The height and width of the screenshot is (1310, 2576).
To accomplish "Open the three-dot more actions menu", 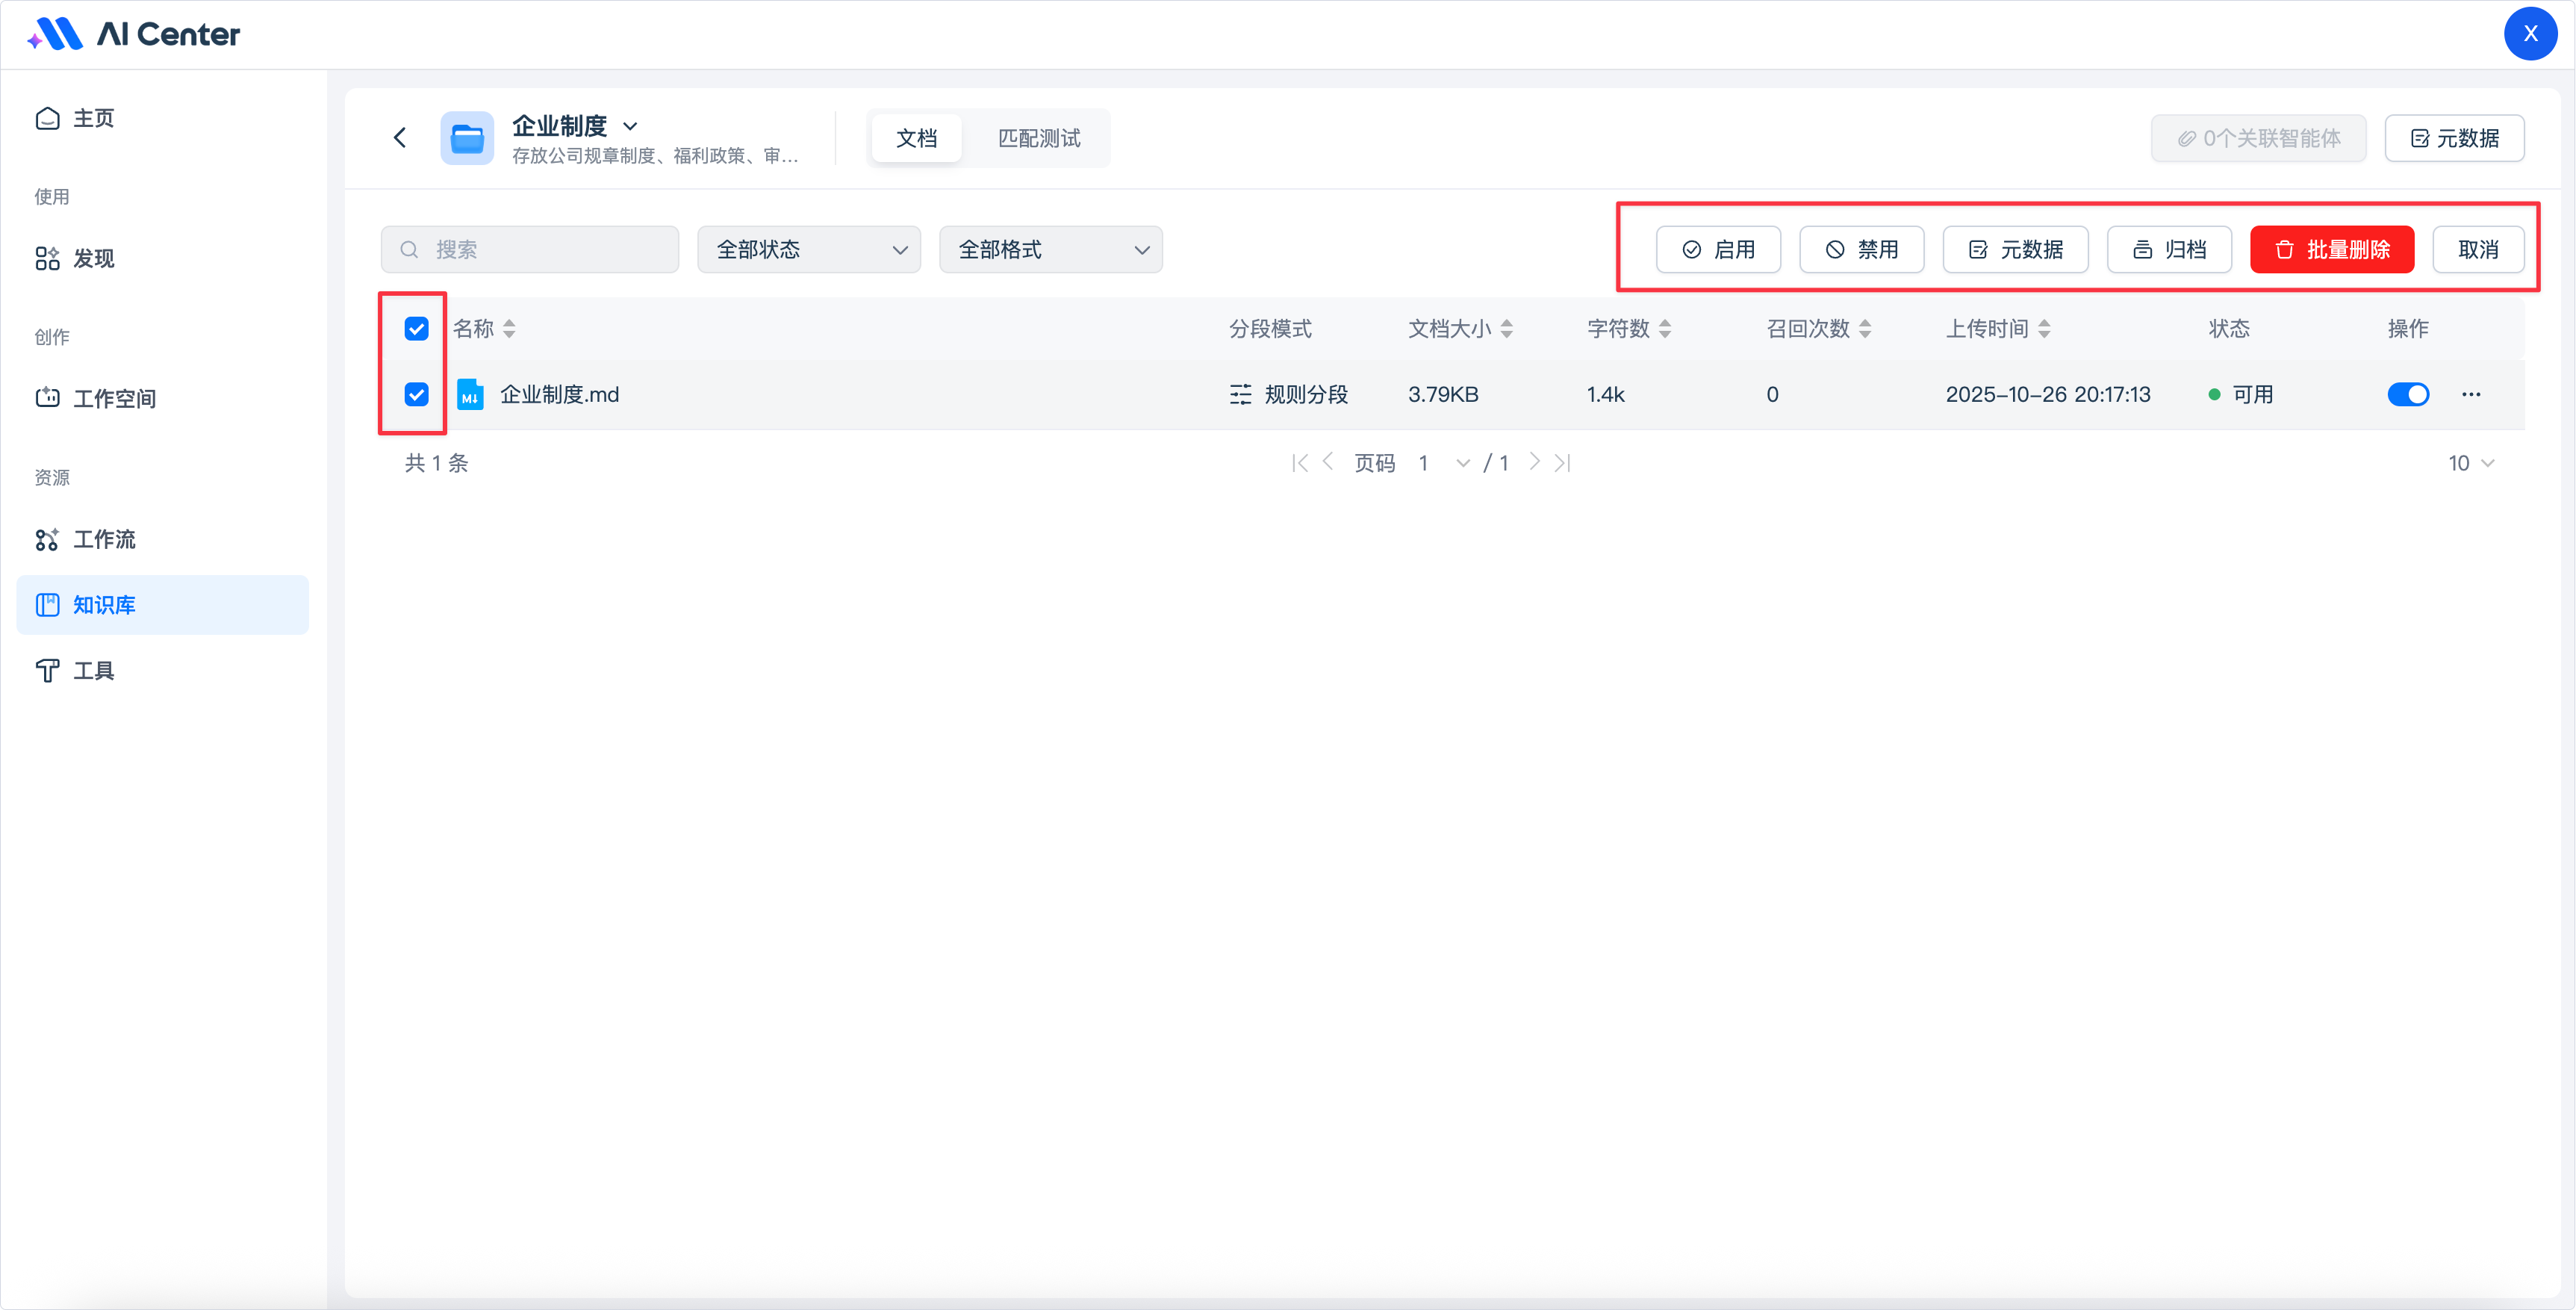I will coord(2471,394).
